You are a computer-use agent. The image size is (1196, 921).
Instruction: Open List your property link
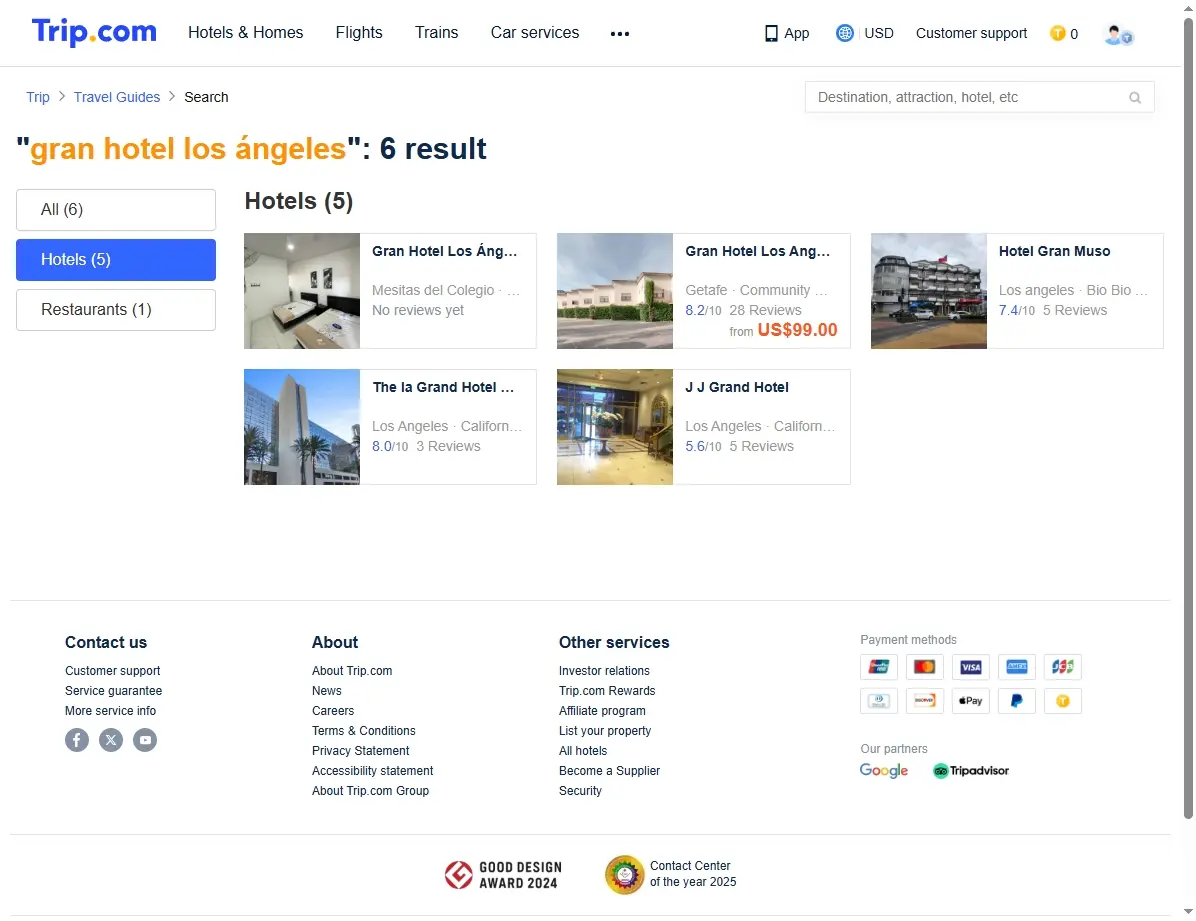tap(605, 731)
